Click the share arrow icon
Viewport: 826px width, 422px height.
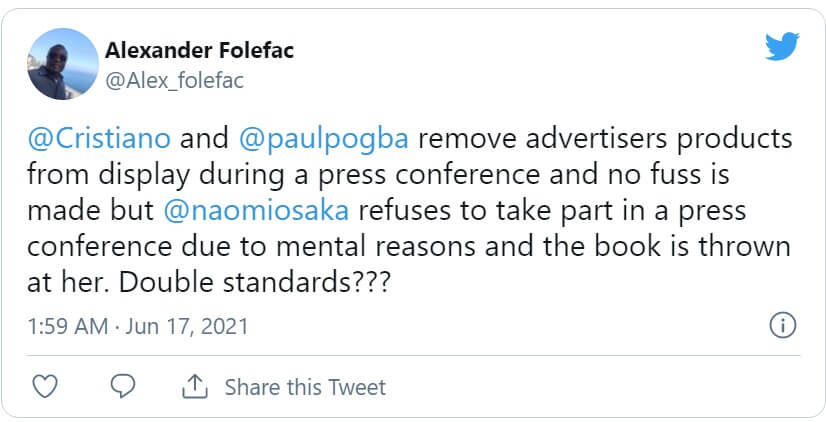tap(194, 386)
